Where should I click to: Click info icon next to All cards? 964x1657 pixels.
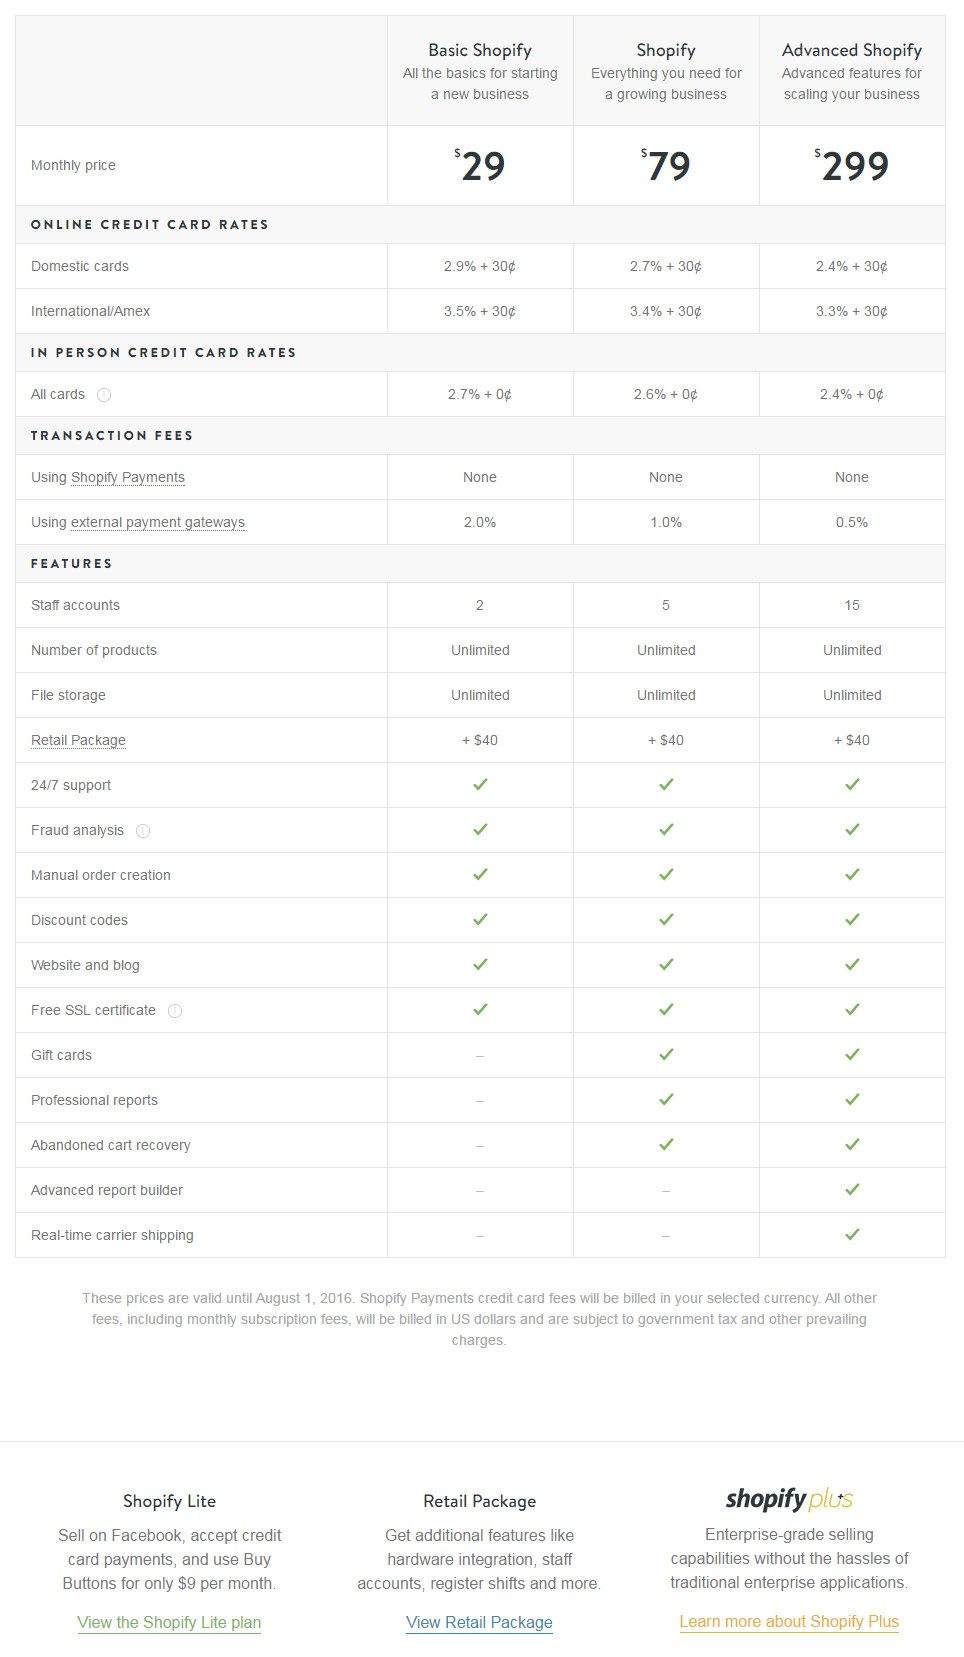pyautogui.click(x=104, y=395)
